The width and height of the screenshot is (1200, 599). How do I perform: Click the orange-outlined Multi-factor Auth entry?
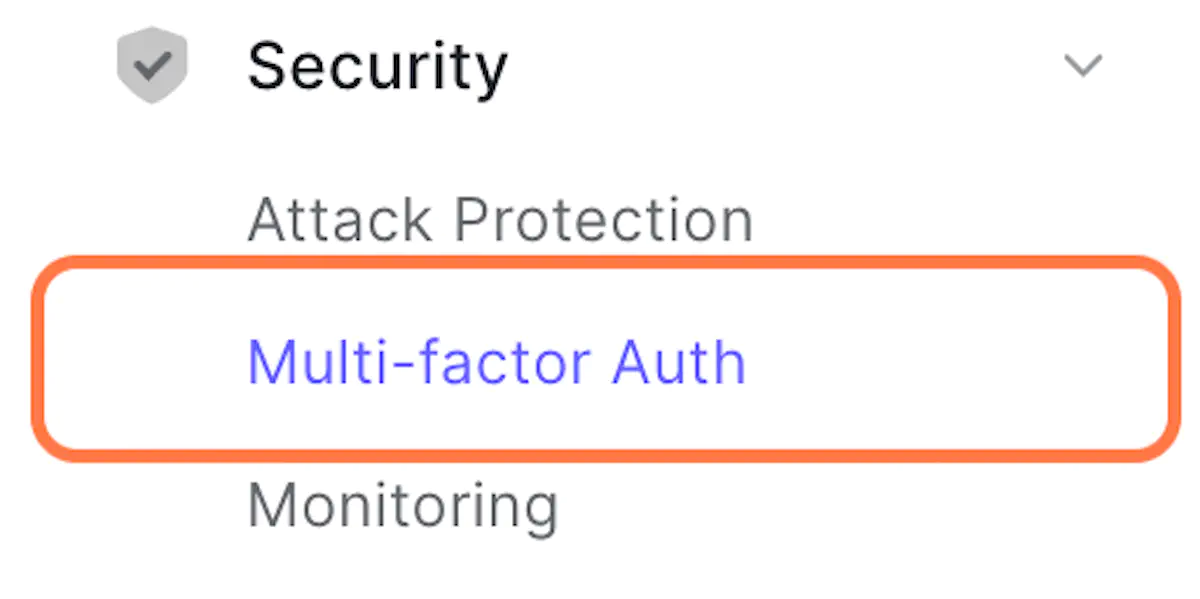(605, 361)
